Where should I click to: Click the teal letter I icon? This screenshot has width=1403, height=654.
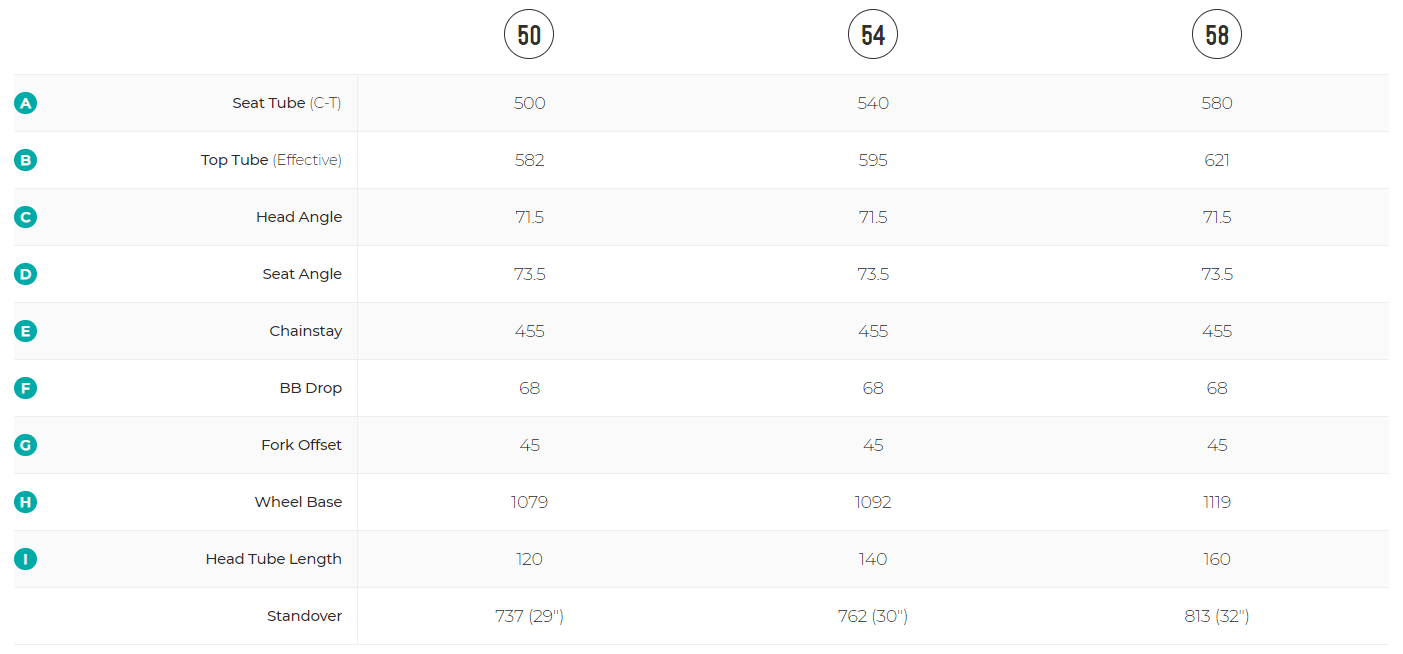pyautogui.click(x=26, y=559)
